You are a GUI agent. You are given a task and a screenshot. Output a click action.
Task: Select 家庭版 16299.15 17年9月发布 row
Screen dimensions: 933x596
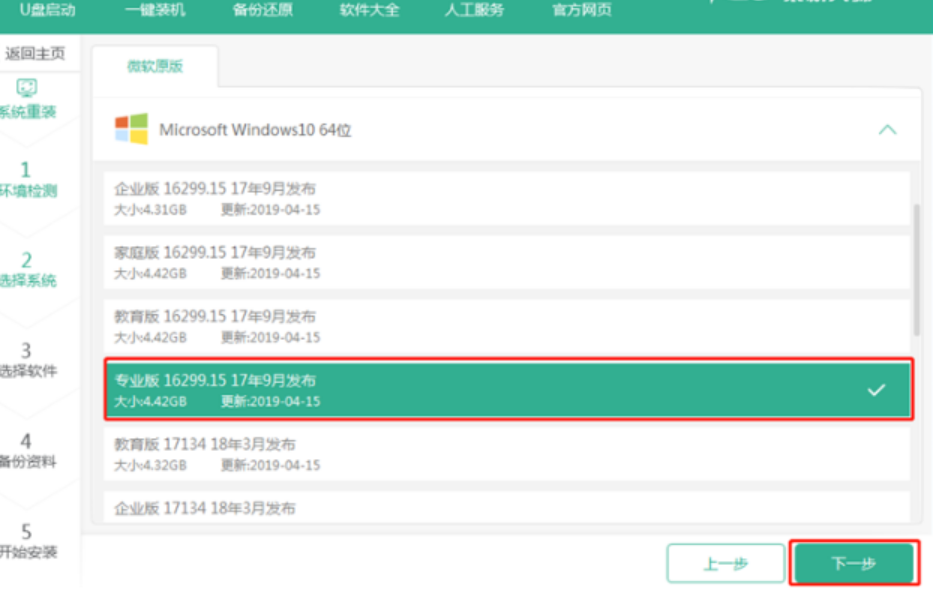pos(506,262)
